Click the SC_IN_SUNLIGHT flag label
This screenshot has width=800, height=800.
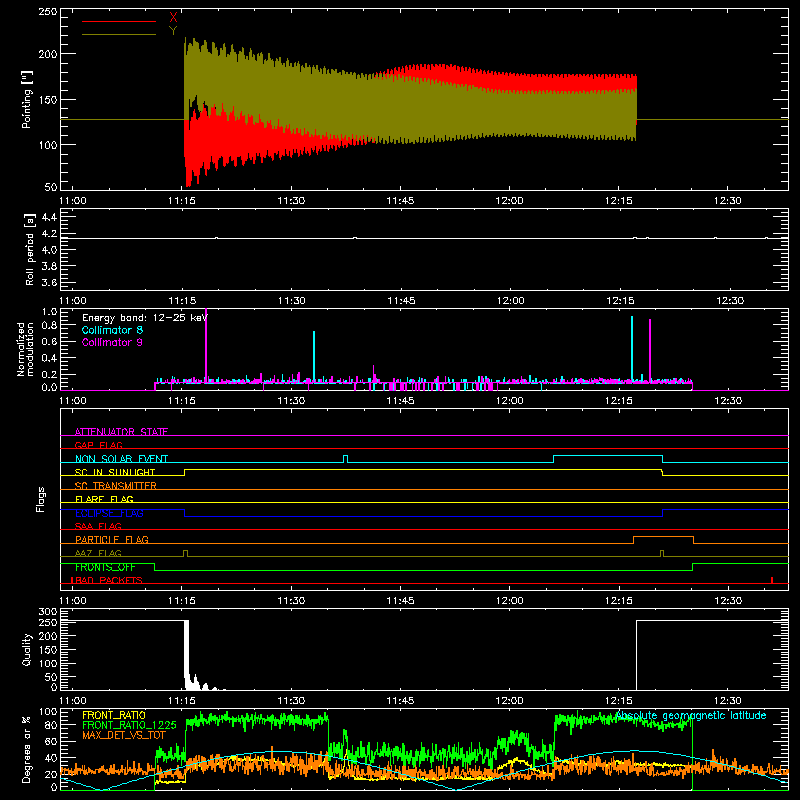115,472
